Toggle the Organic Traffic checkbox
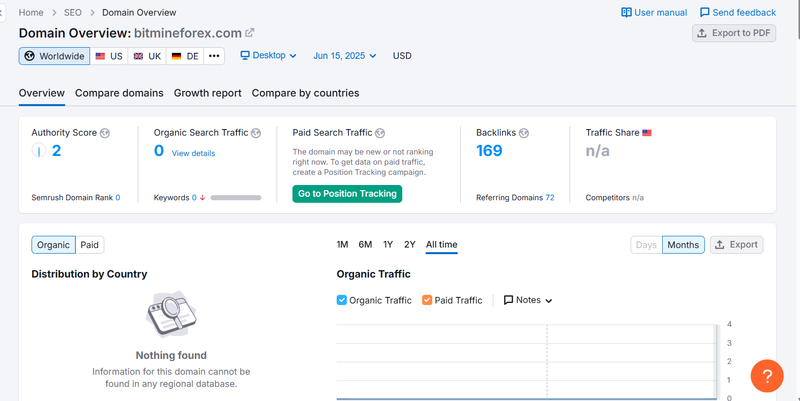This screenshot has width=800, height=401. [342, 300]
